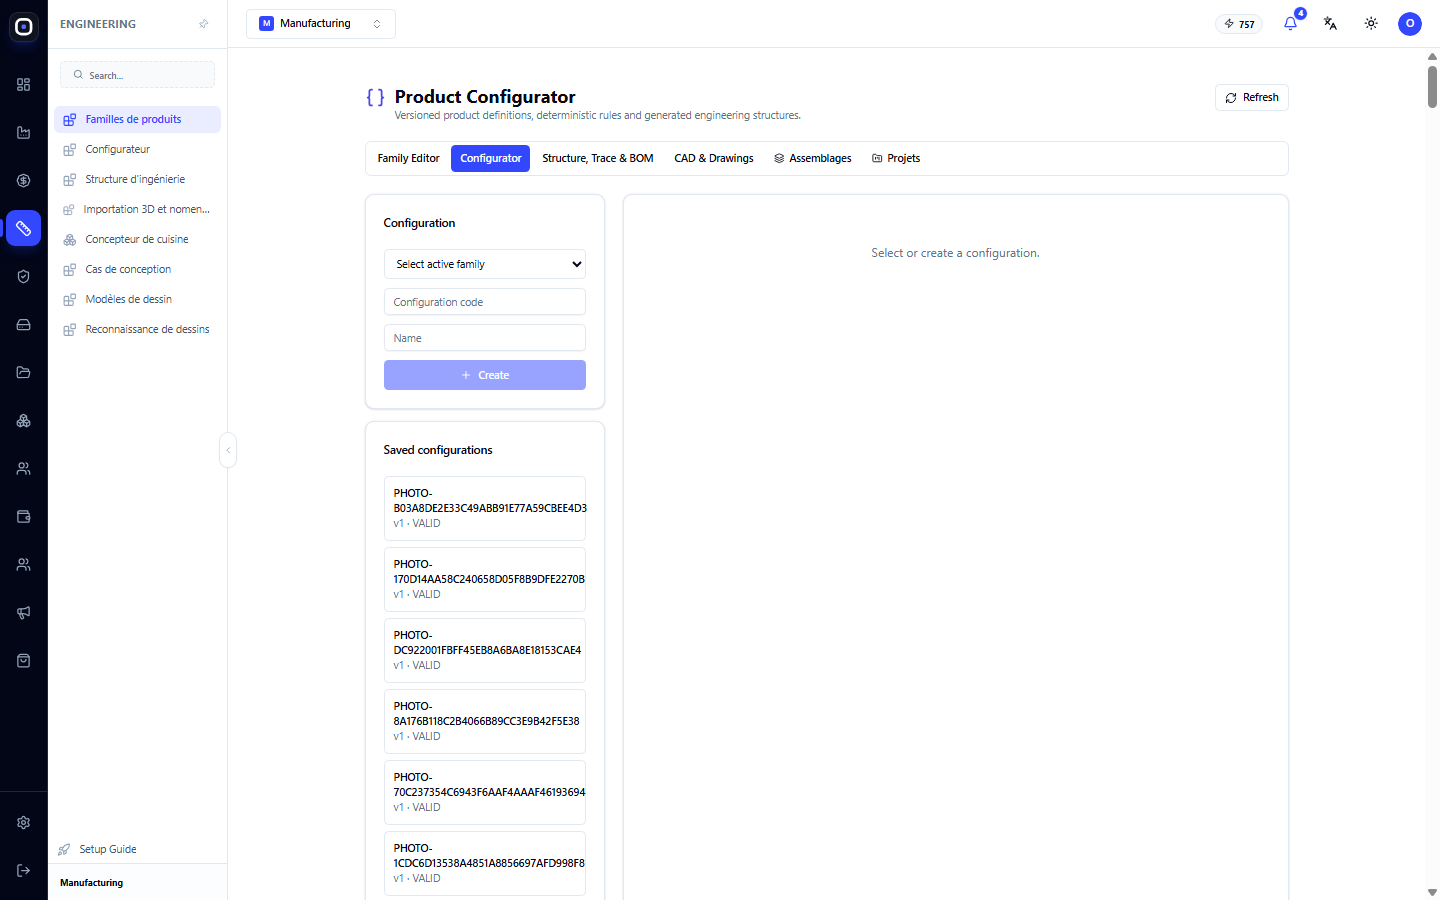The width and height of the screenshot is (1440, 900).
Task: Click the pin icon next to ENGINEERING
Action: click(204, 24)
